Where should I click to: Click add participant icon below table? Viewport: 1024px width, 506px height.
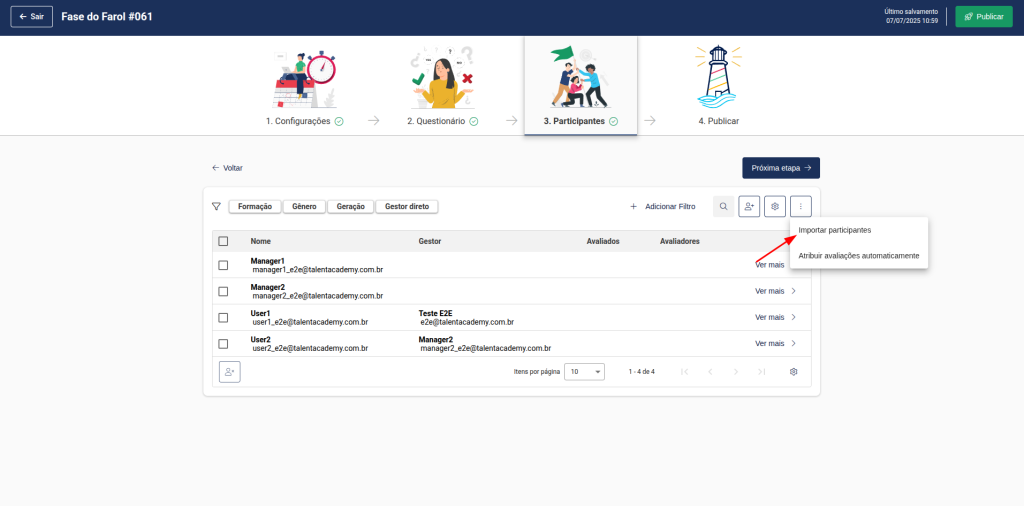[230, 372]
